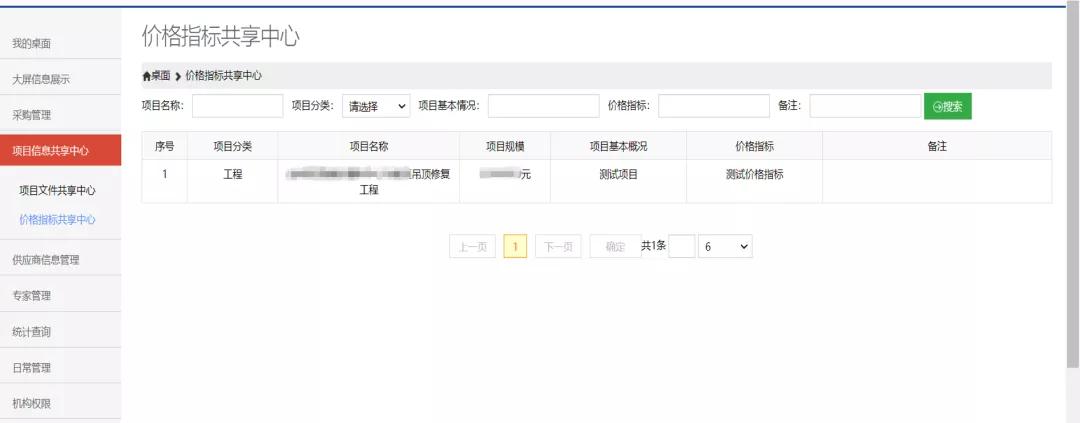Focus the 备注 input field
Image resolution: width=1080 pixels, height=423 pixels.
coord(866,106)
